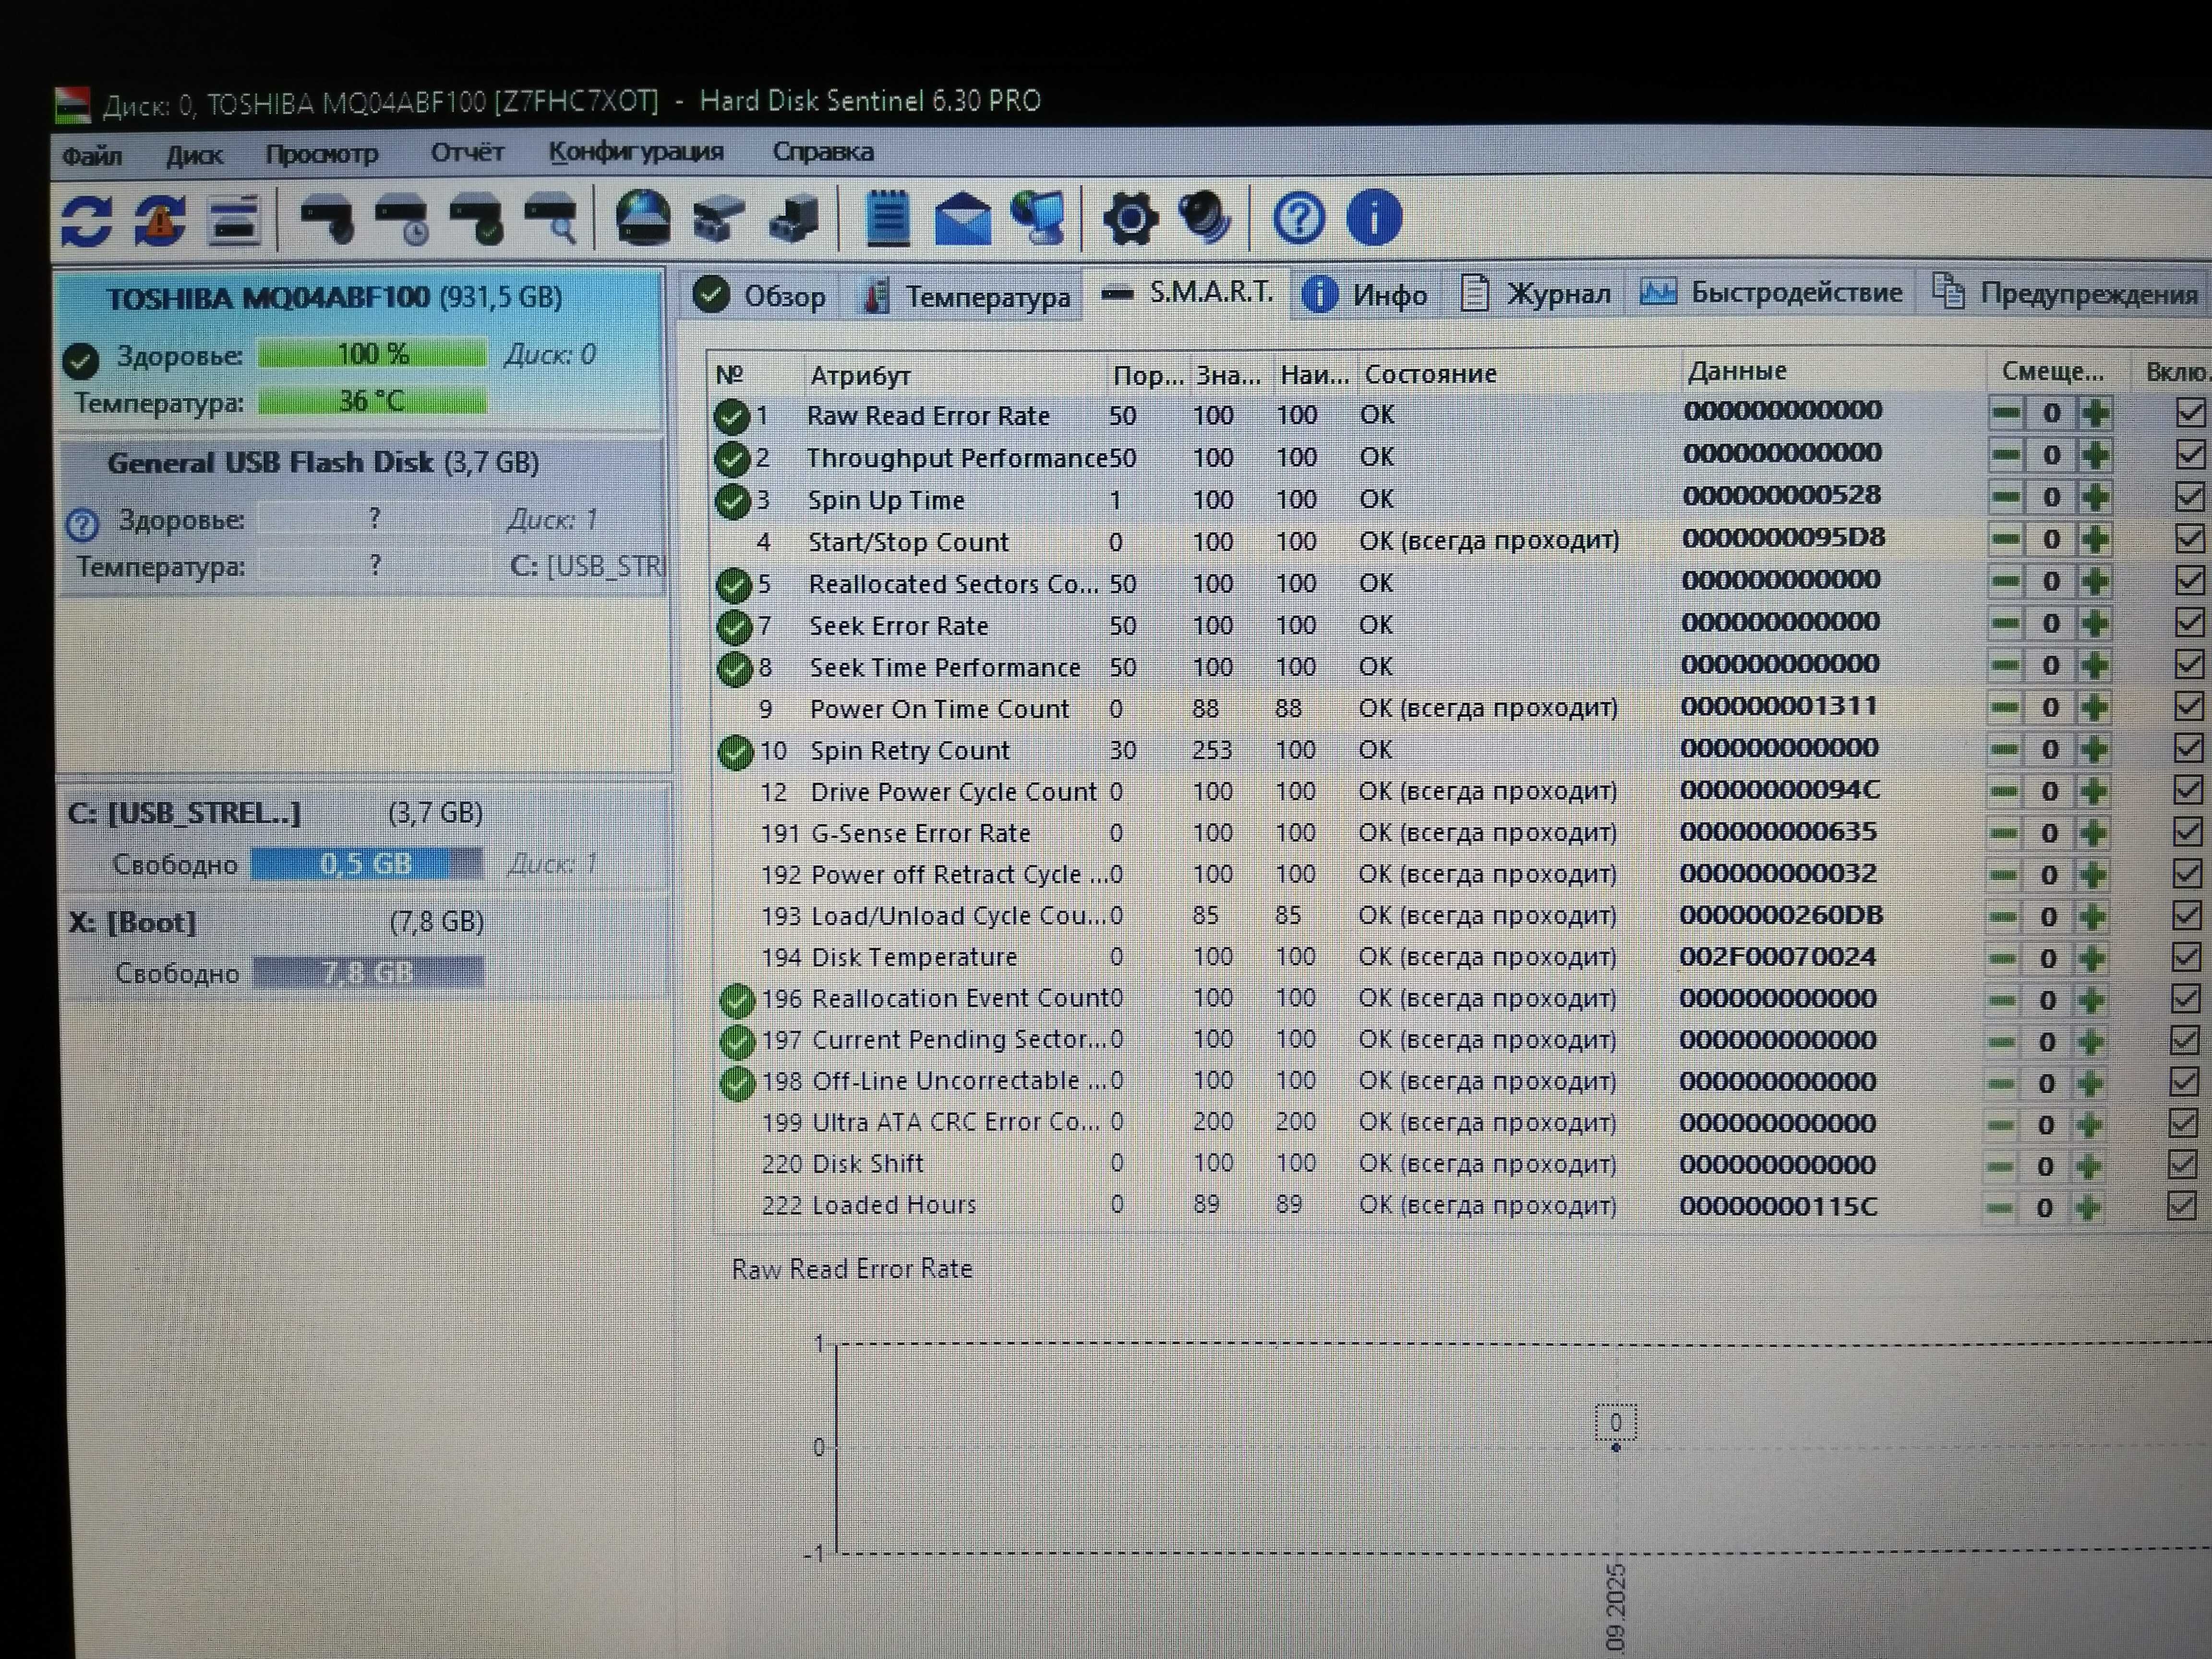Click the status check icon for Seek Error Rate
This screenshot has height=1659, width=2212.
click(734, 627)
